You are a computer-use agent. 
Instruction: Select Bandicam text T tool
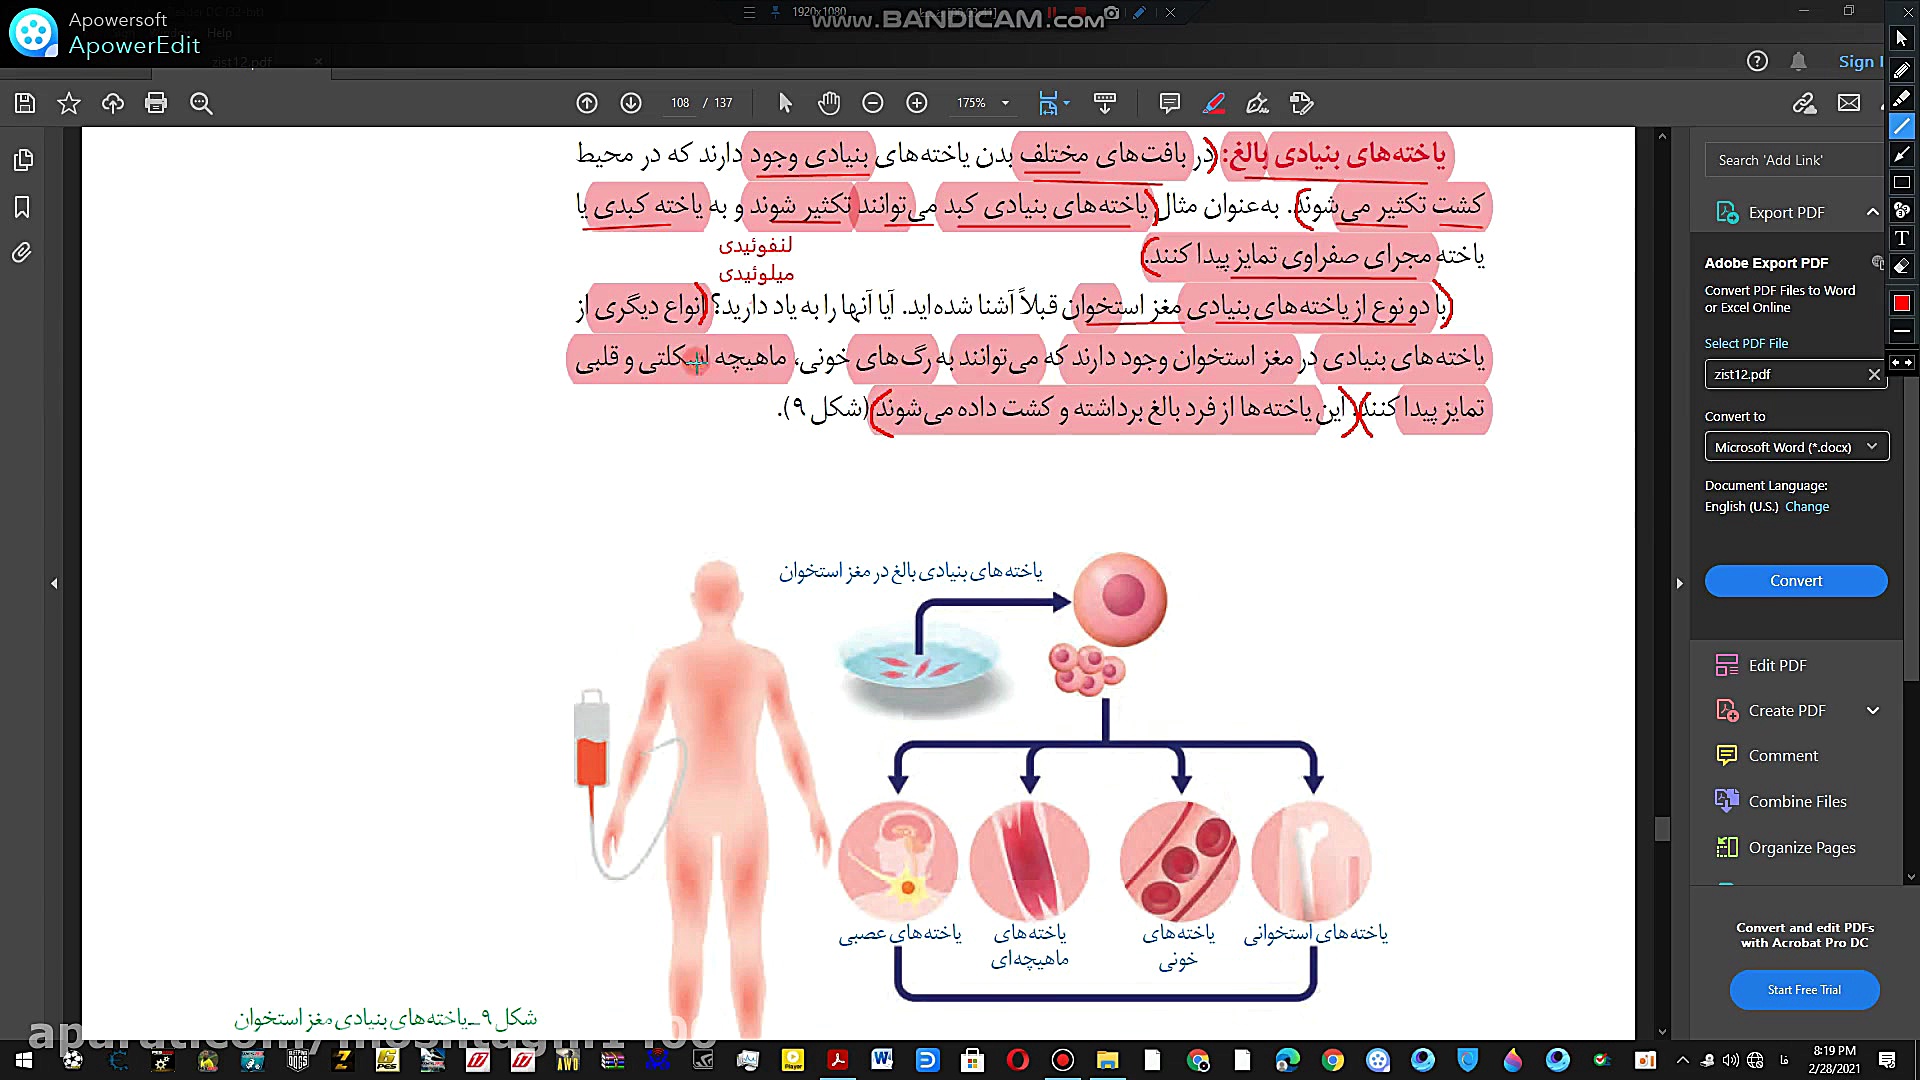click(x=1902, y=238)
